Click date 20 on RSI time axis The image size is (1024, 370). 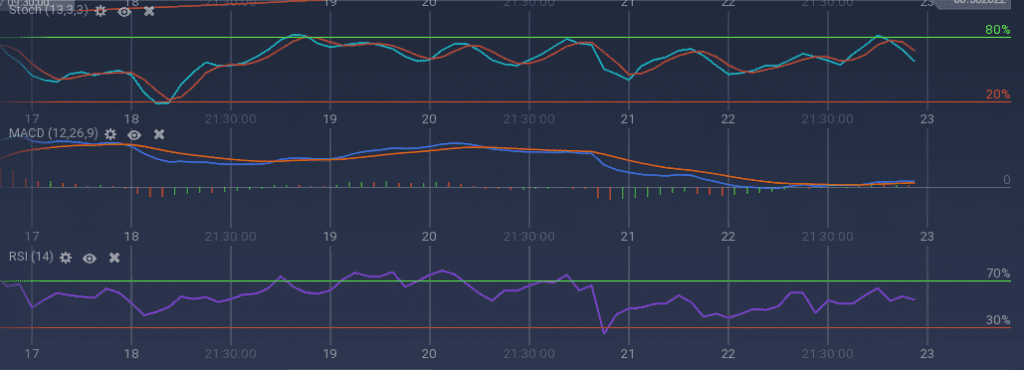click(429, 353)
